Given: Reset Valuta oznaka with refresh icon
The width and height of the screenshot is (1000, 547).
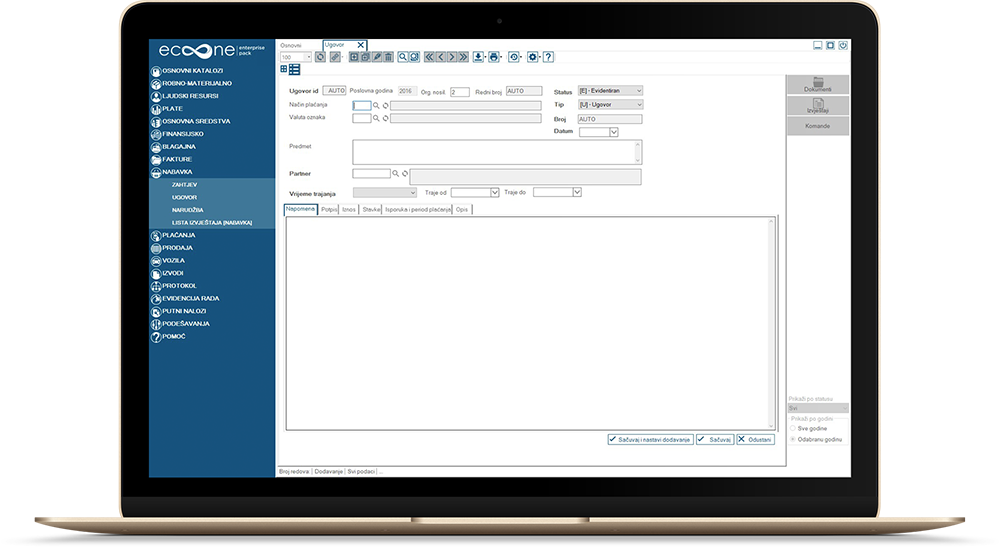Looking at the screenshot, I should (x=385, y=119).
